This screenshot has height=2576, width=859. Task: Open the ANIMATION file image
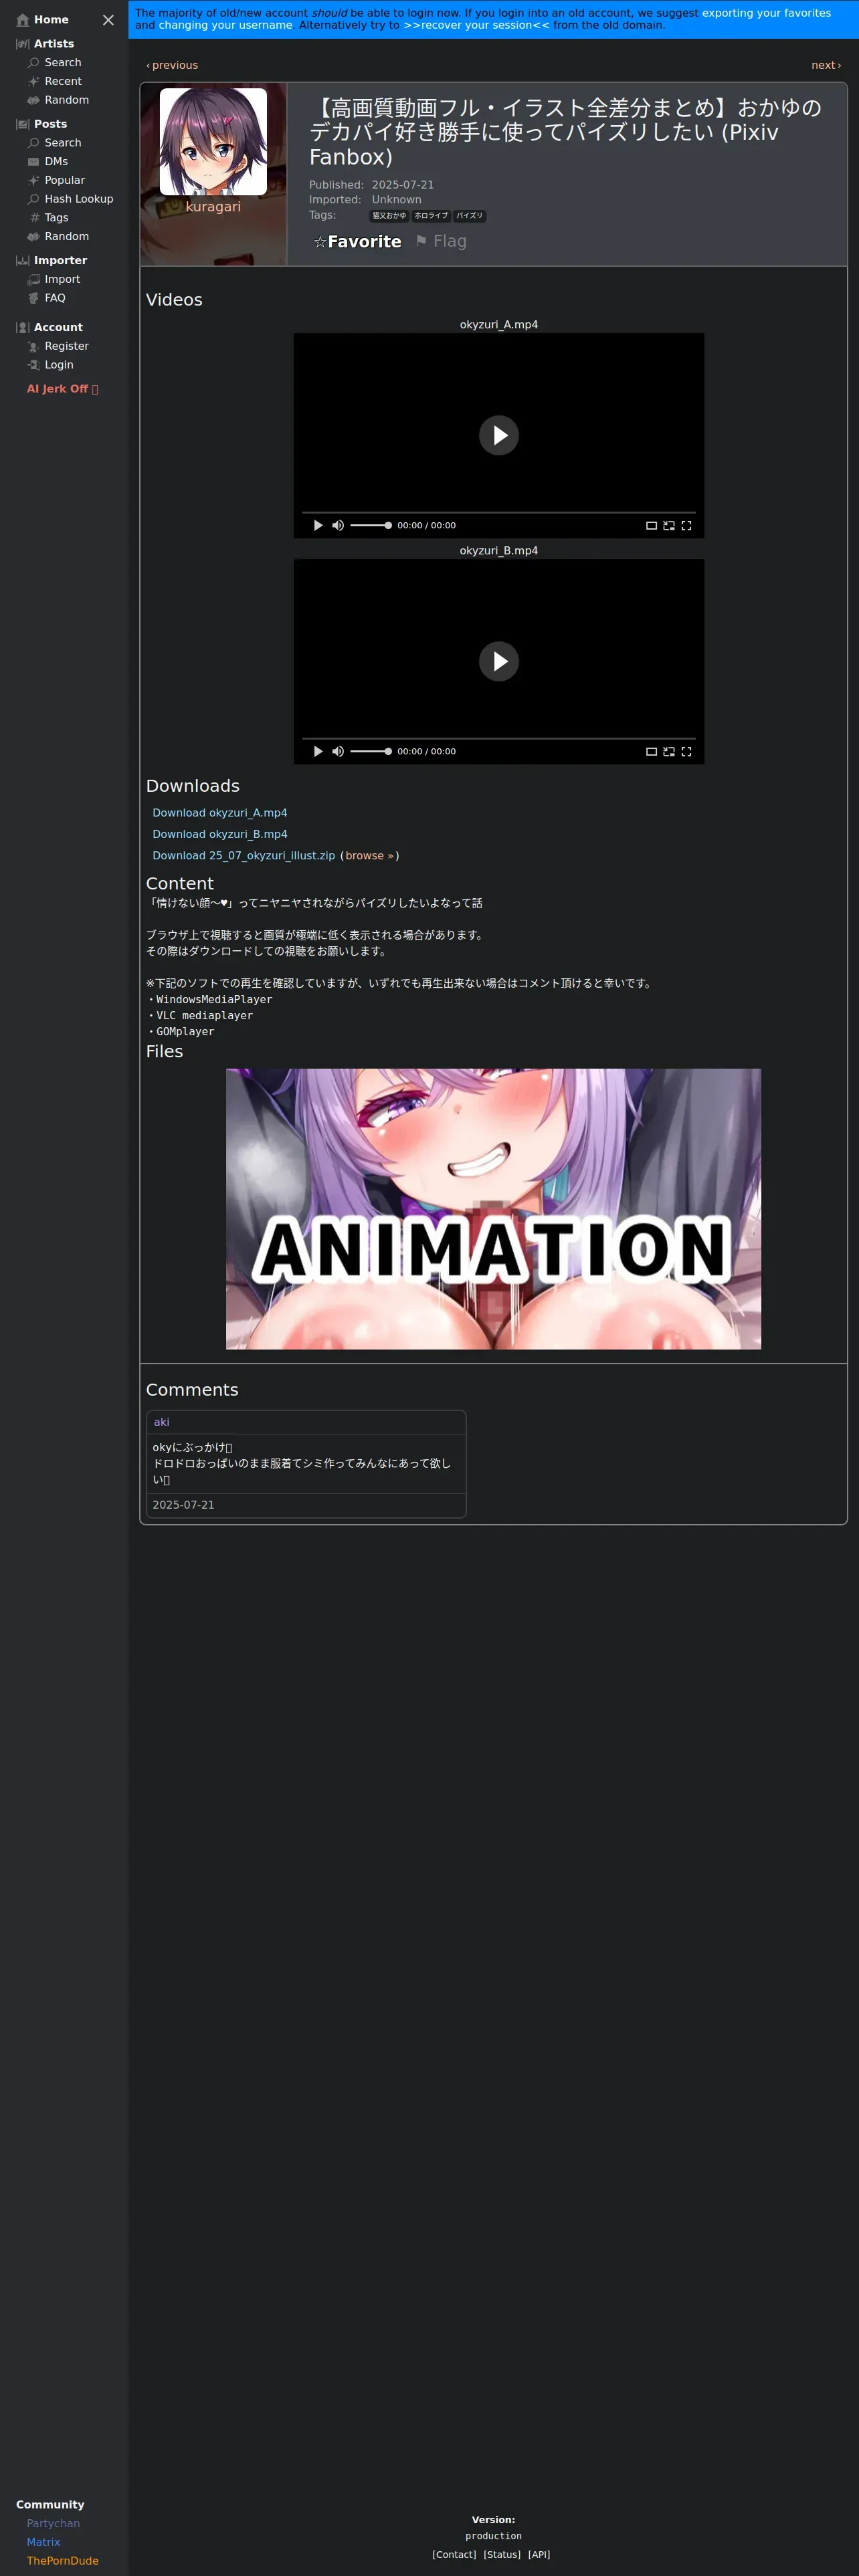click(x=493, y=1209)
